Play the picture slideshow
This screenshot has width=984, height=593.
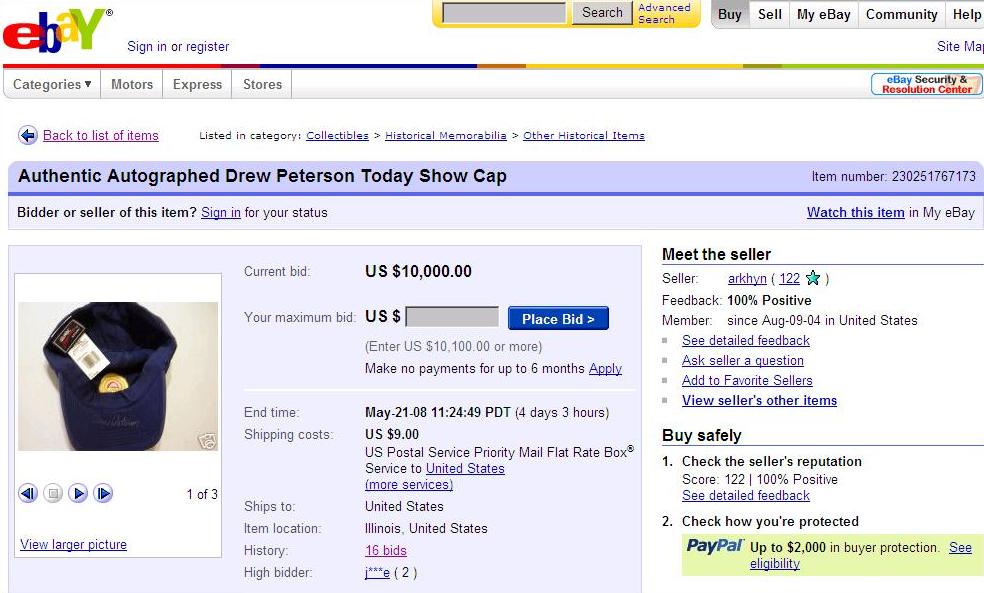(78, 494)
